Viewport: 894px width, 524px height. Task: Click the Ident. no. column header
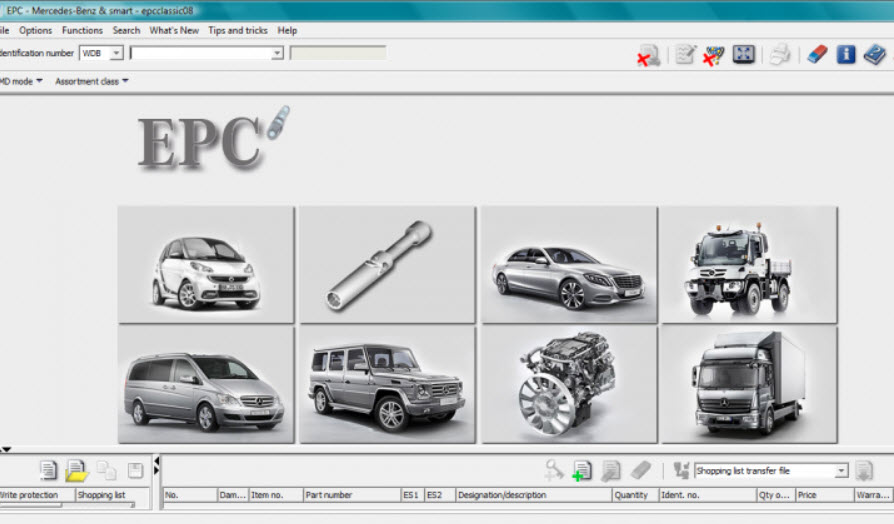[708, 495]
